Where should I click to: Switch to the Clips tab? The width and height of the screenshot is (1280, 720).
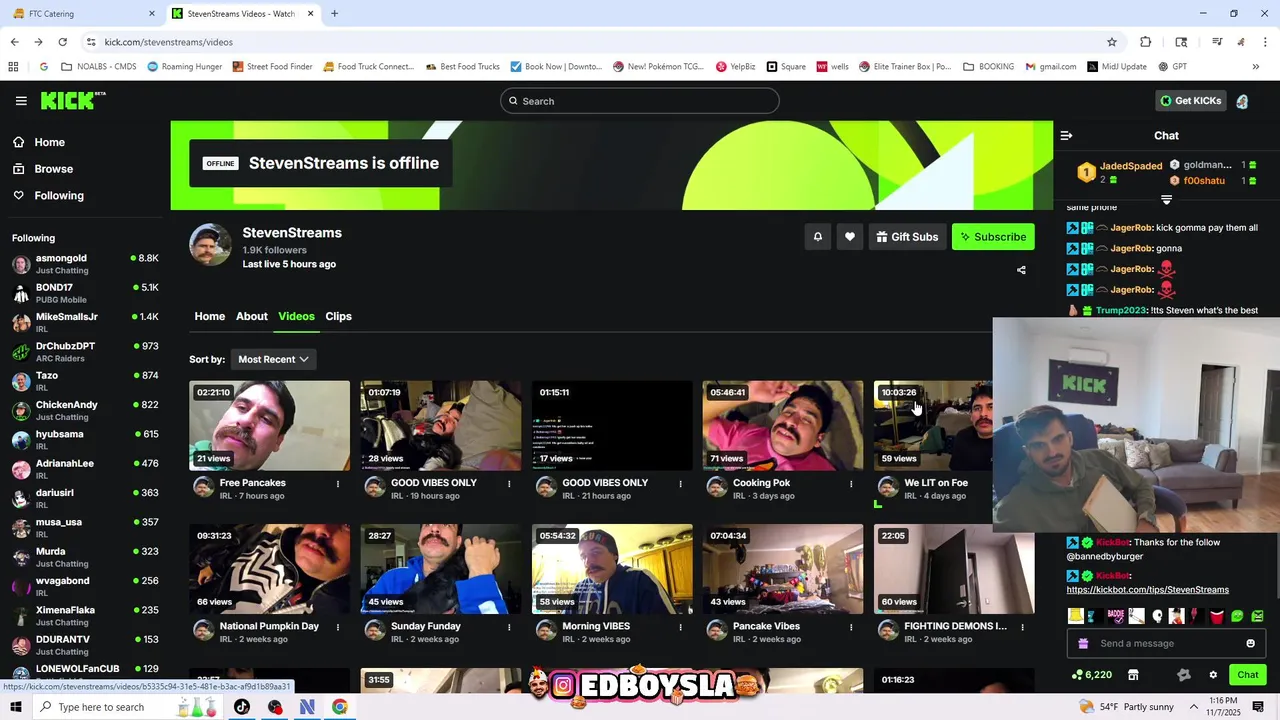pyautogui.click(x=338, y=316)
